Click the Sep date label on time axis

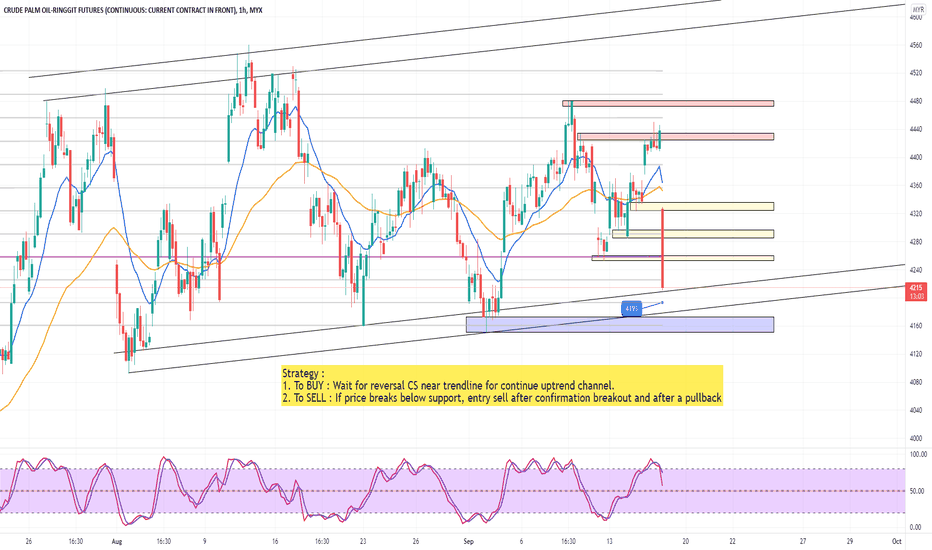pos(468,542)
